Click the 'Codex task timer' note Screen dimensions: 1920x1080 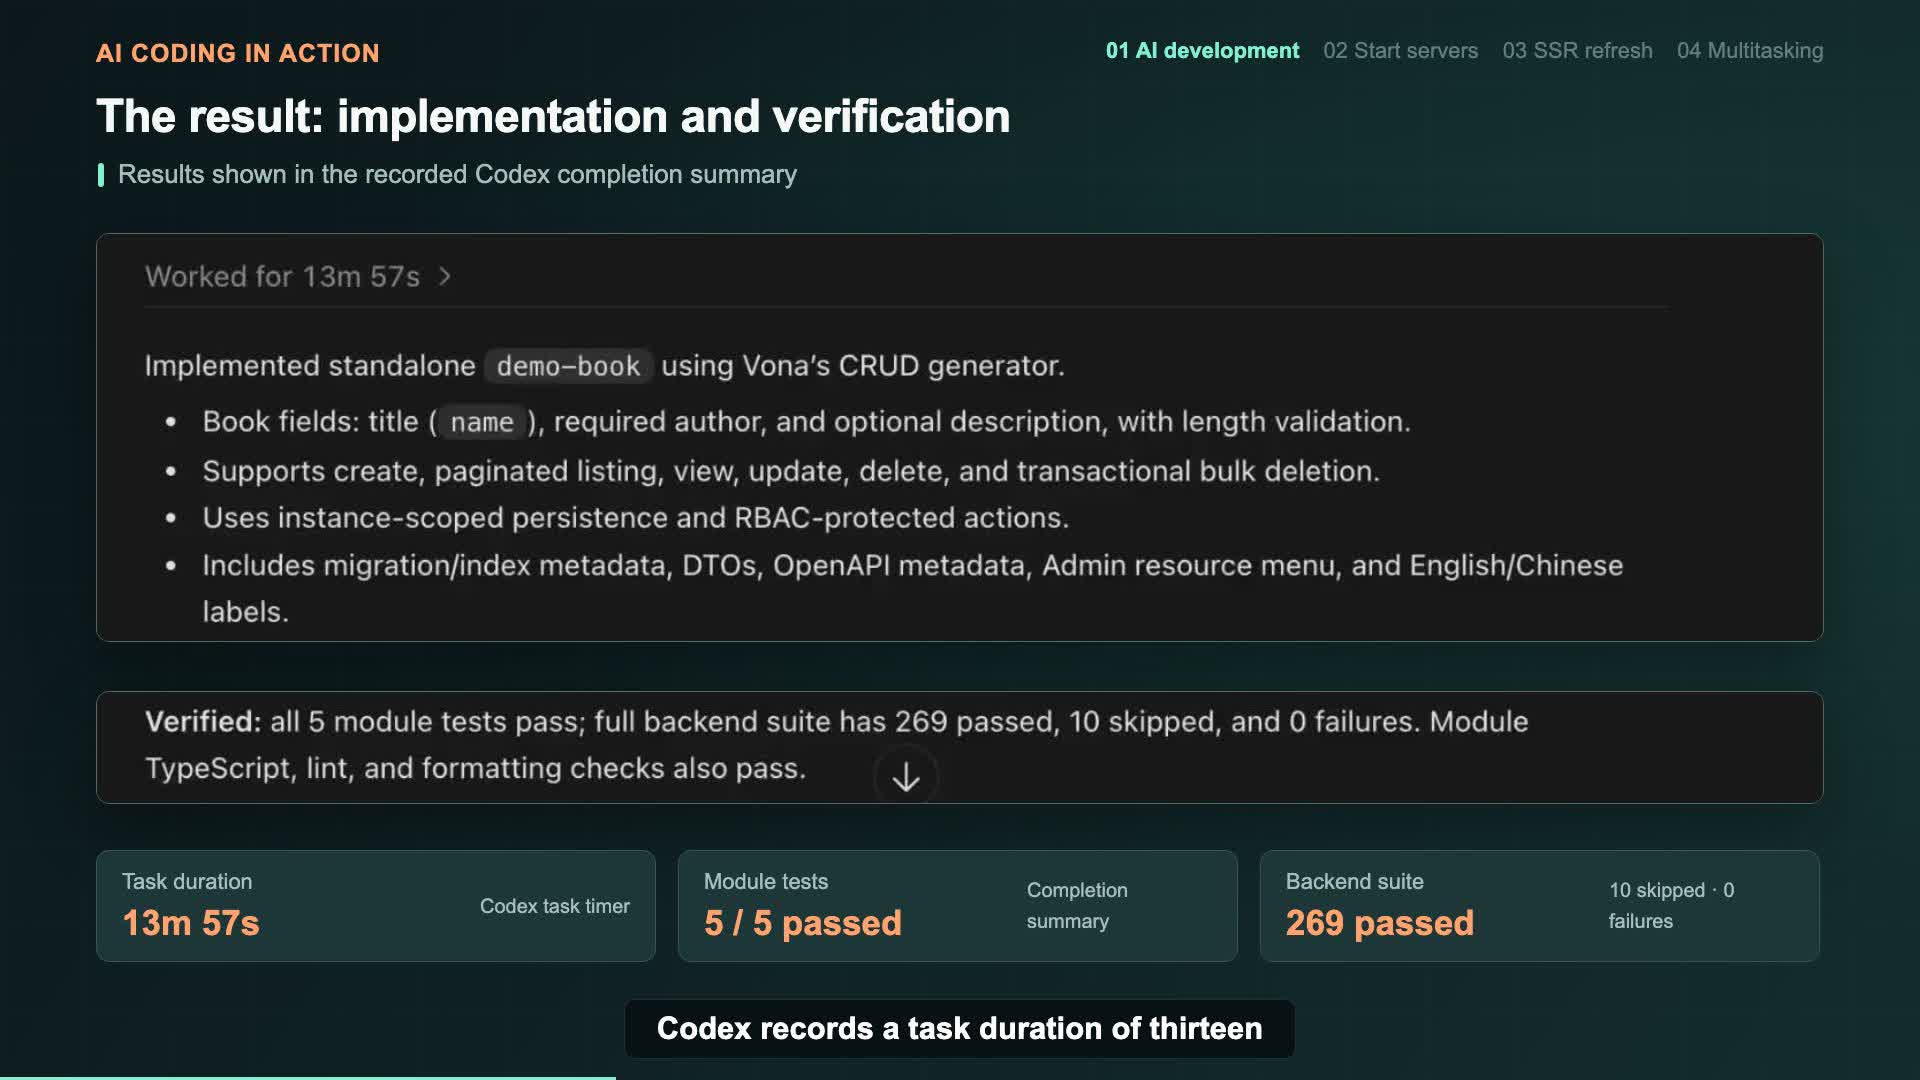click(x=555, y=906)
